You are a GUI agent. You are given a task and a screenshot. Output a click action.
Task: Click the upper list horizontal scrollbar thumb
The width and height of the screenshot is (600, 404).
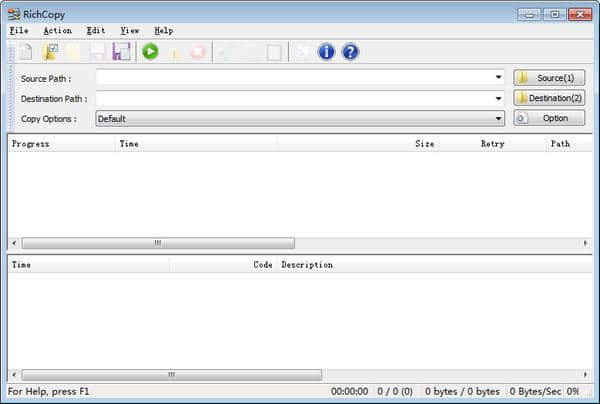pos(158,243)
